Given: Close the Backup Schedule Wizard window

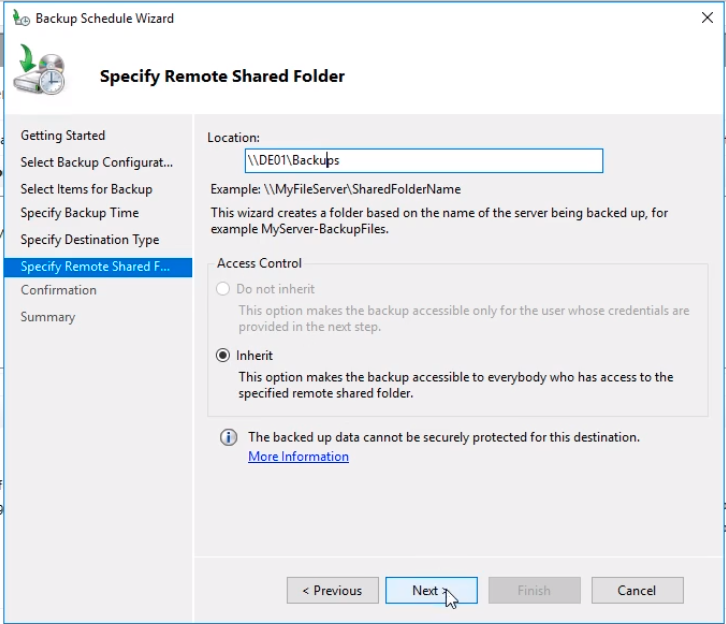Looking at the screenshot, I should tap(707, 18).
